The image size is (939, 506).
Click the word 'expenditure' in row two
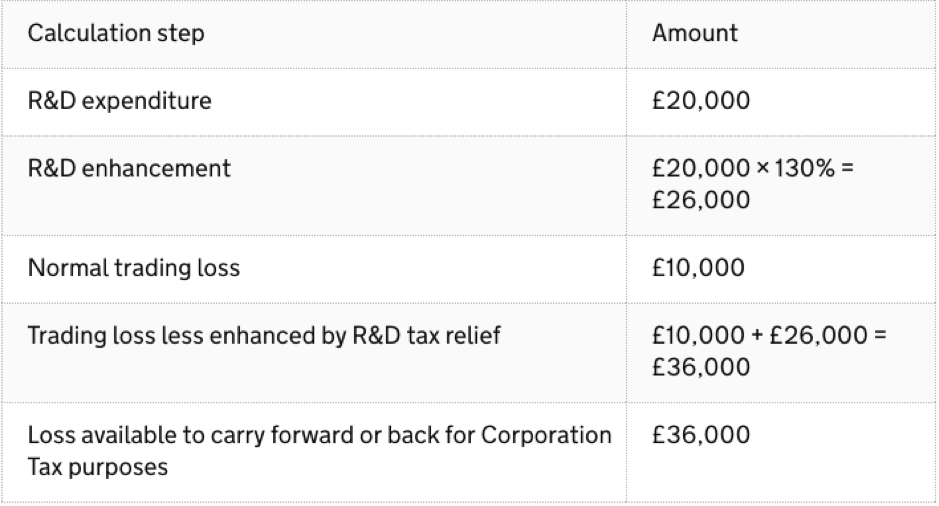(146, 101)
